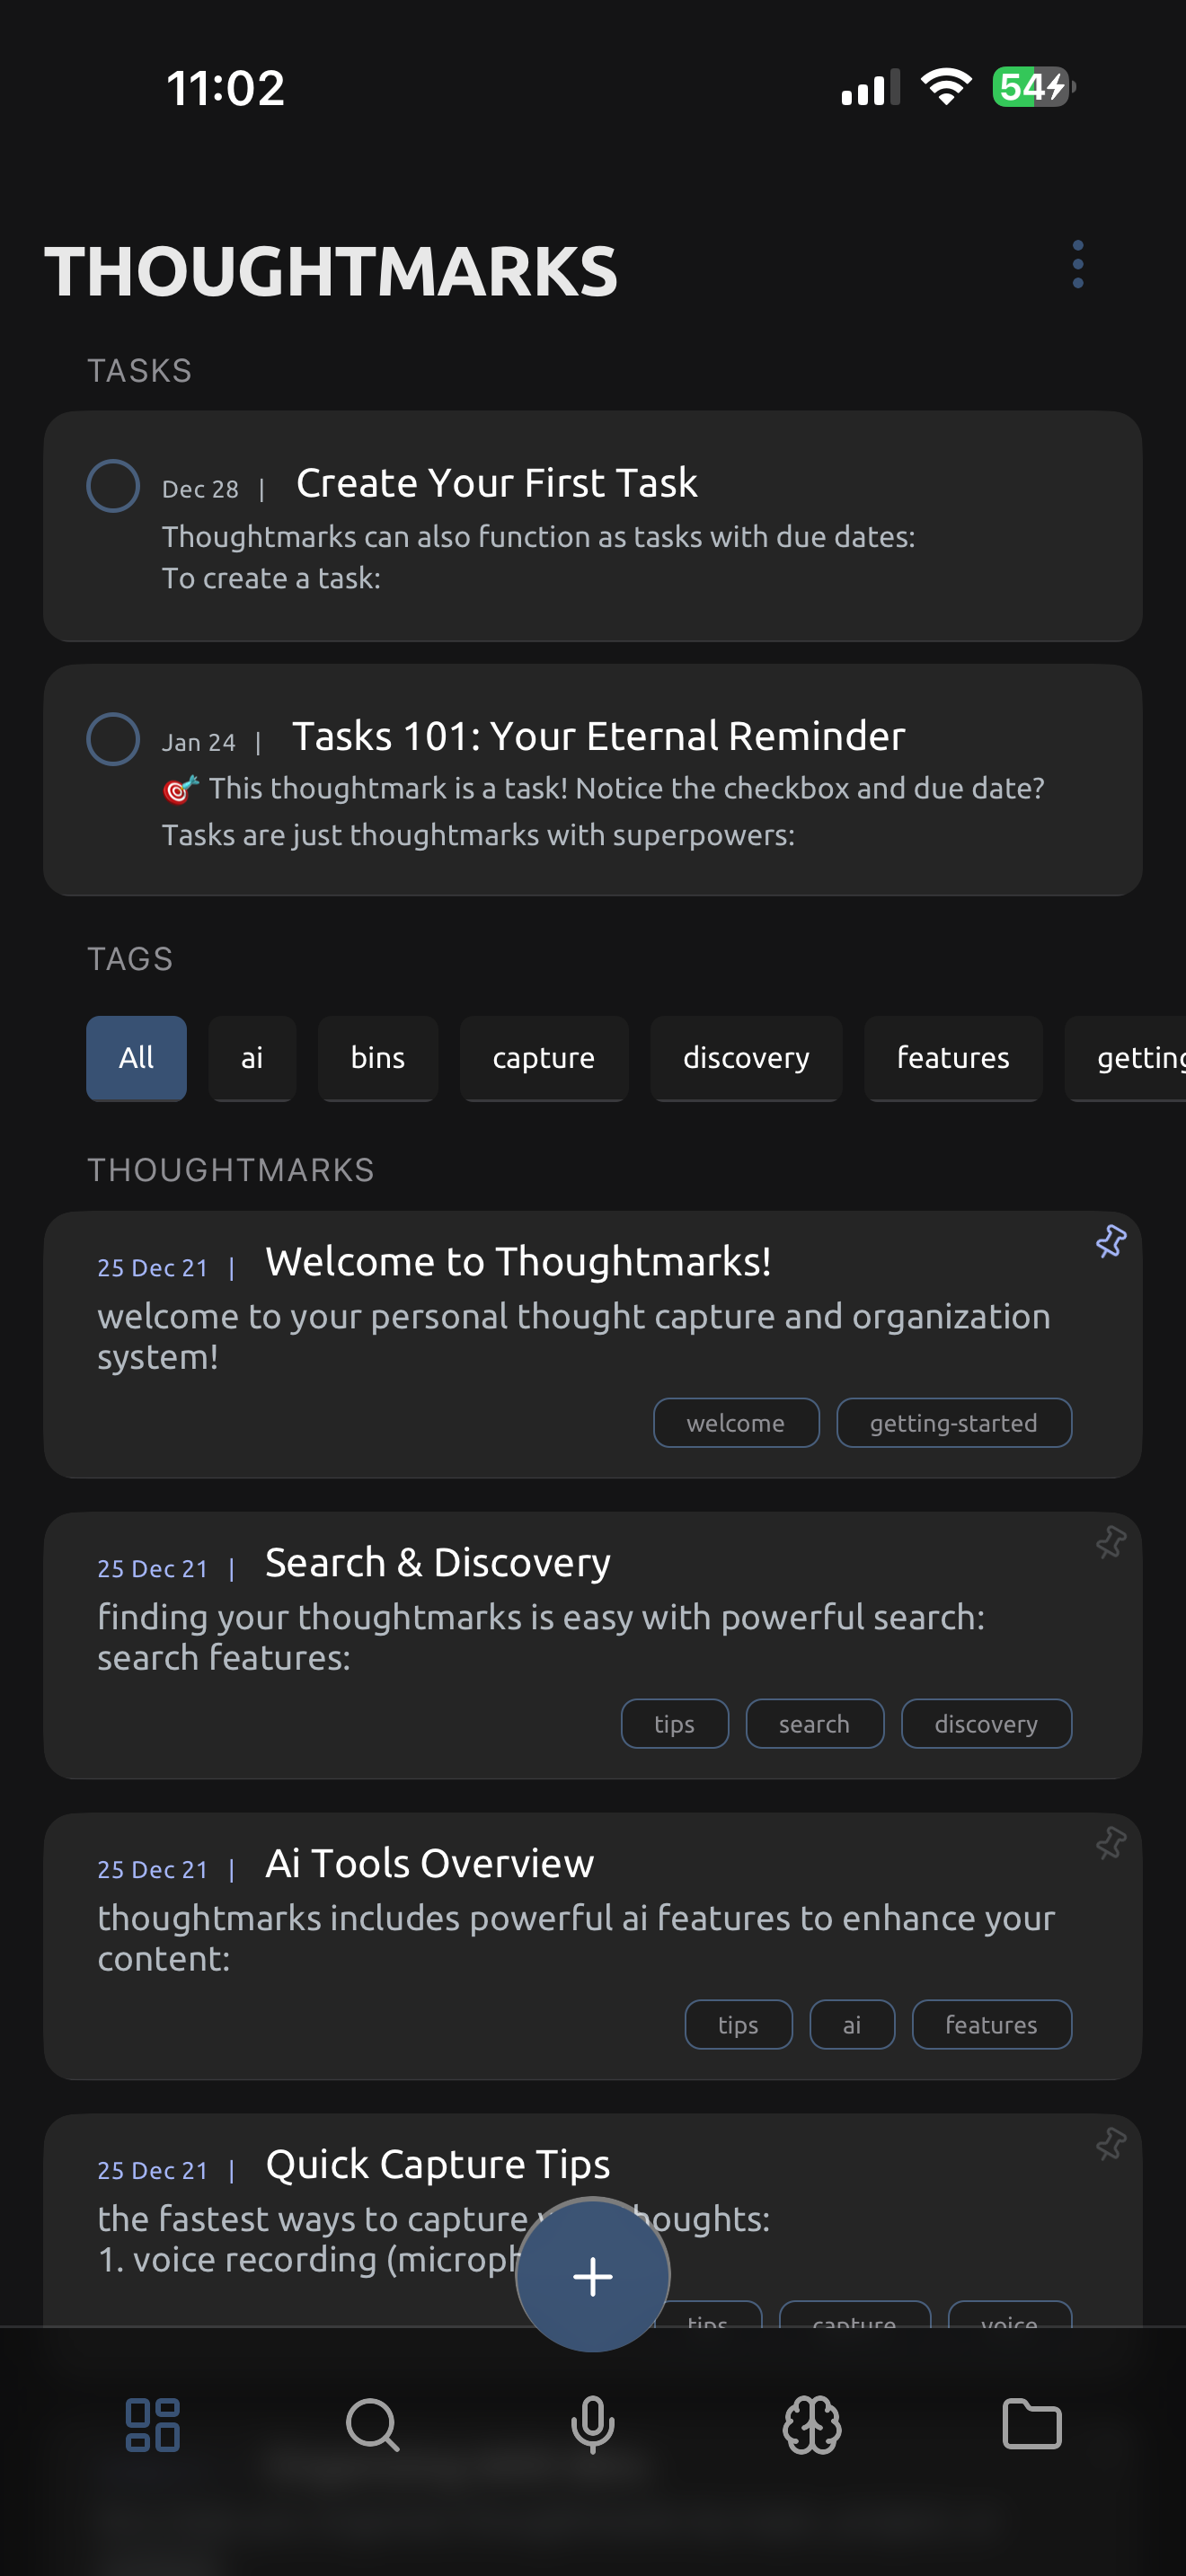Check off Create Your First Task
This screenshot has height=2576, width=1186.
pyautogui.click(x=113, y=486)
